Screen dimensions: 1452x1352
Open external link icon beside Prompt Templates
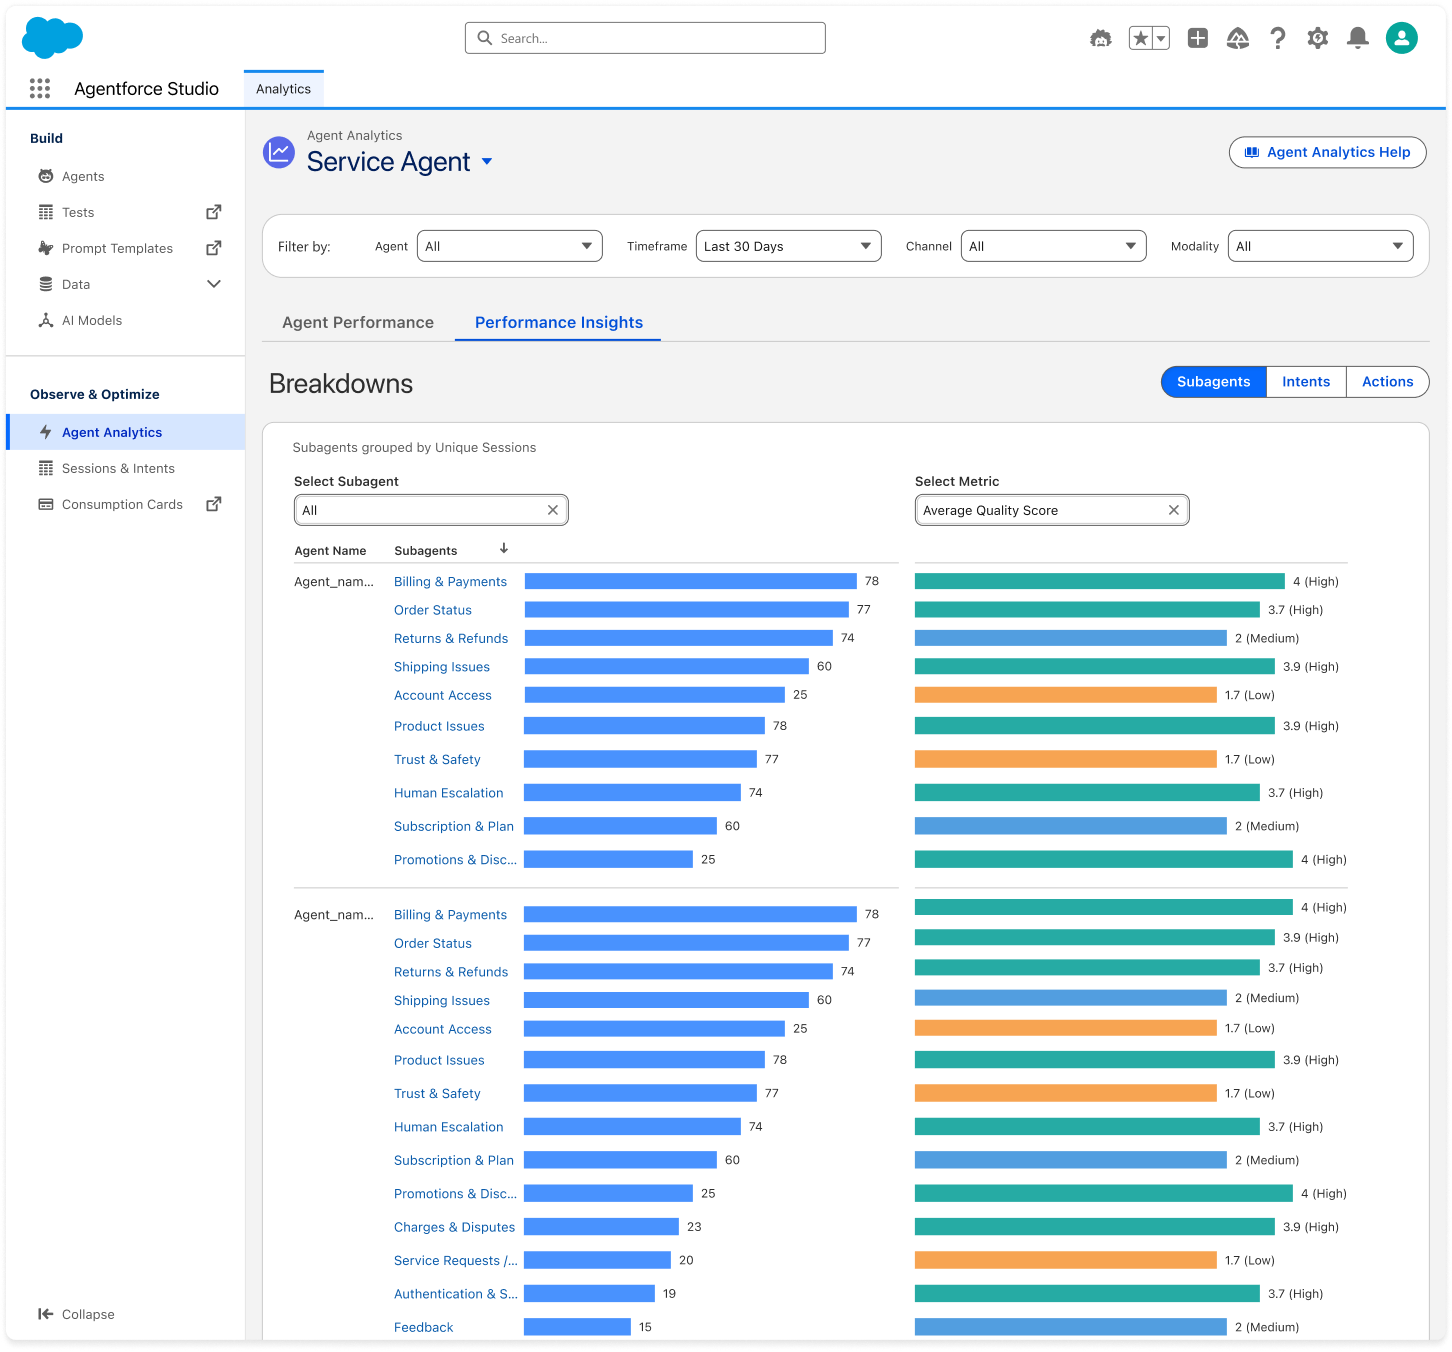click(x=213, y=248)
